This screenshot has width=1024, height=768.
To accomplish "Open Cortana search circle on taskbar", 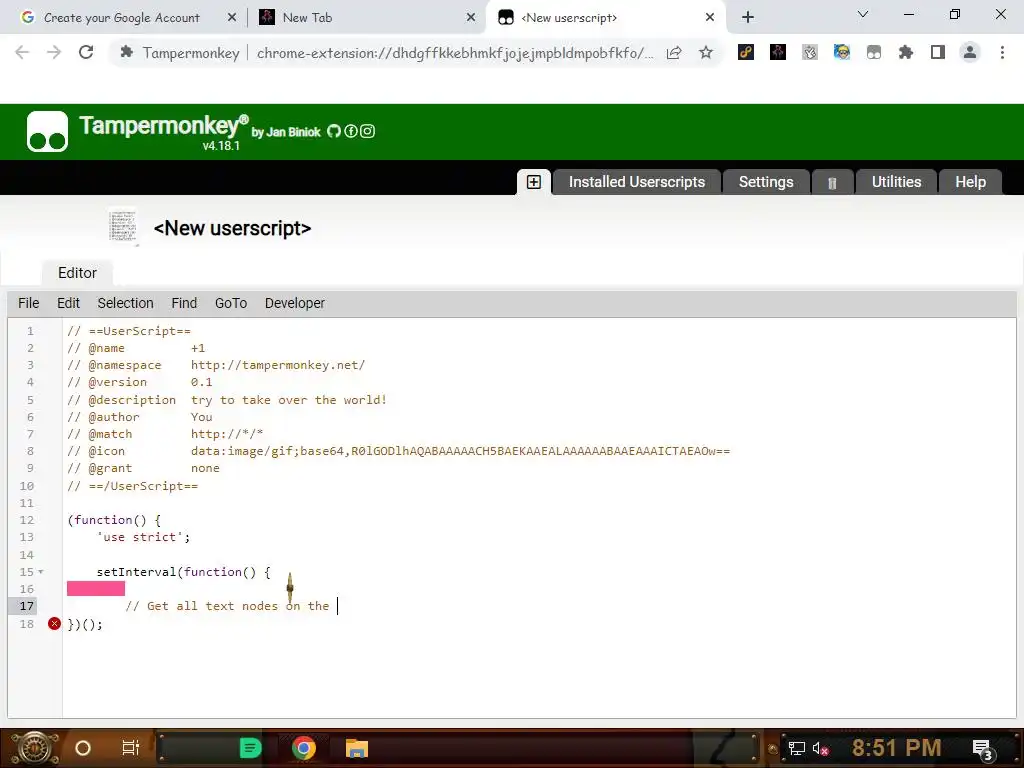I will 83,748.
